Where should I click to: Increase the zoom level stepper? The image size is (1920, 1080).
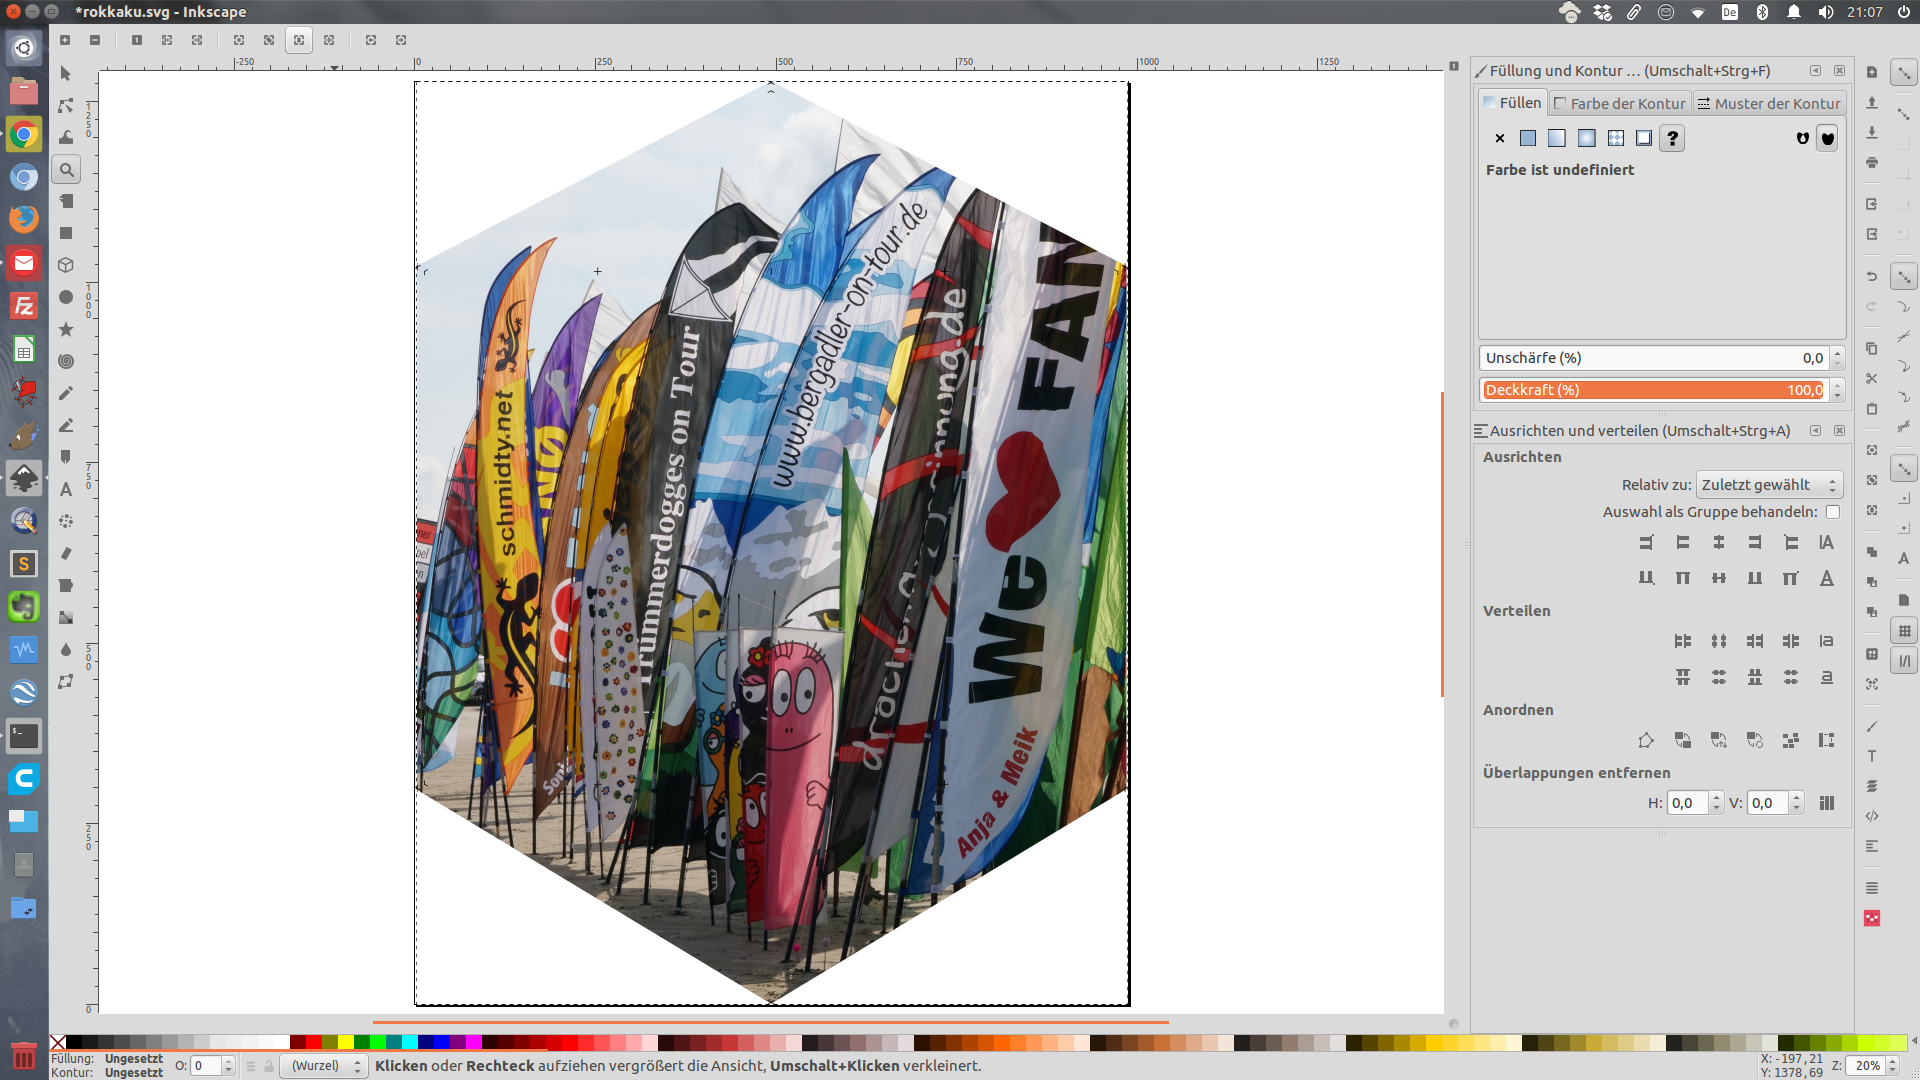coord(1892,1061)
